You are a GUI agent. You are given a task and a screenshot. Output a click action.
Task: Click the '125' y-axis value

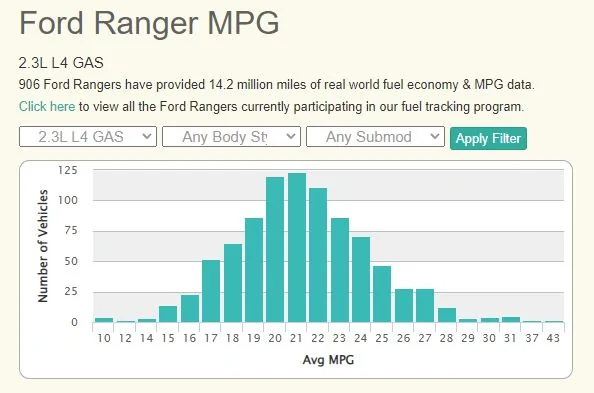68,170
